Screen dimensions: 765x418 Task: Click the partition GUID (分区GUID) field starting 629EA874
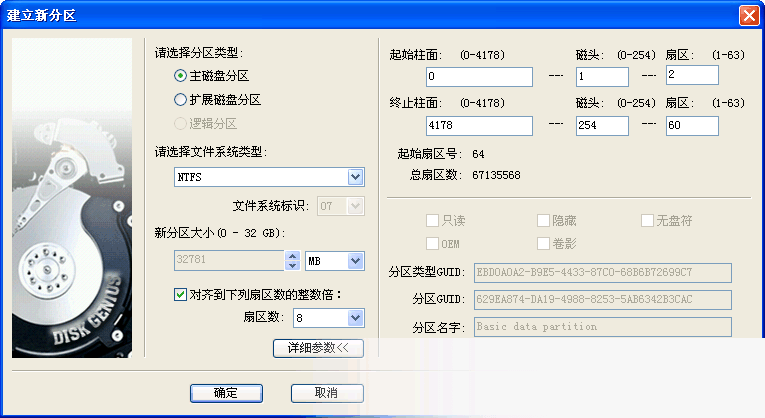coord(603,299)
